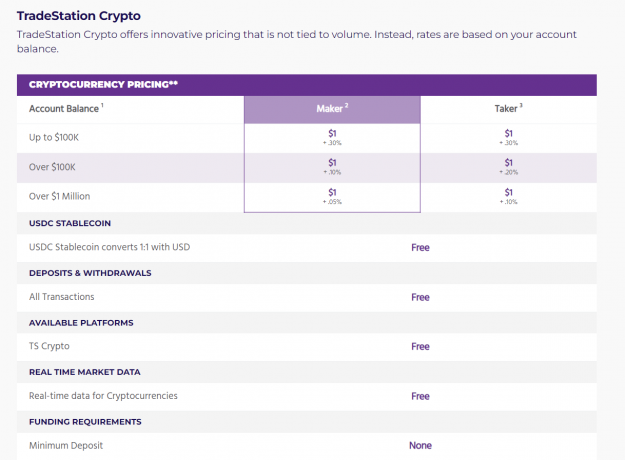Click None next to Minimum Deposit
The width and height of the screenshot is (625, 460).
420,446
